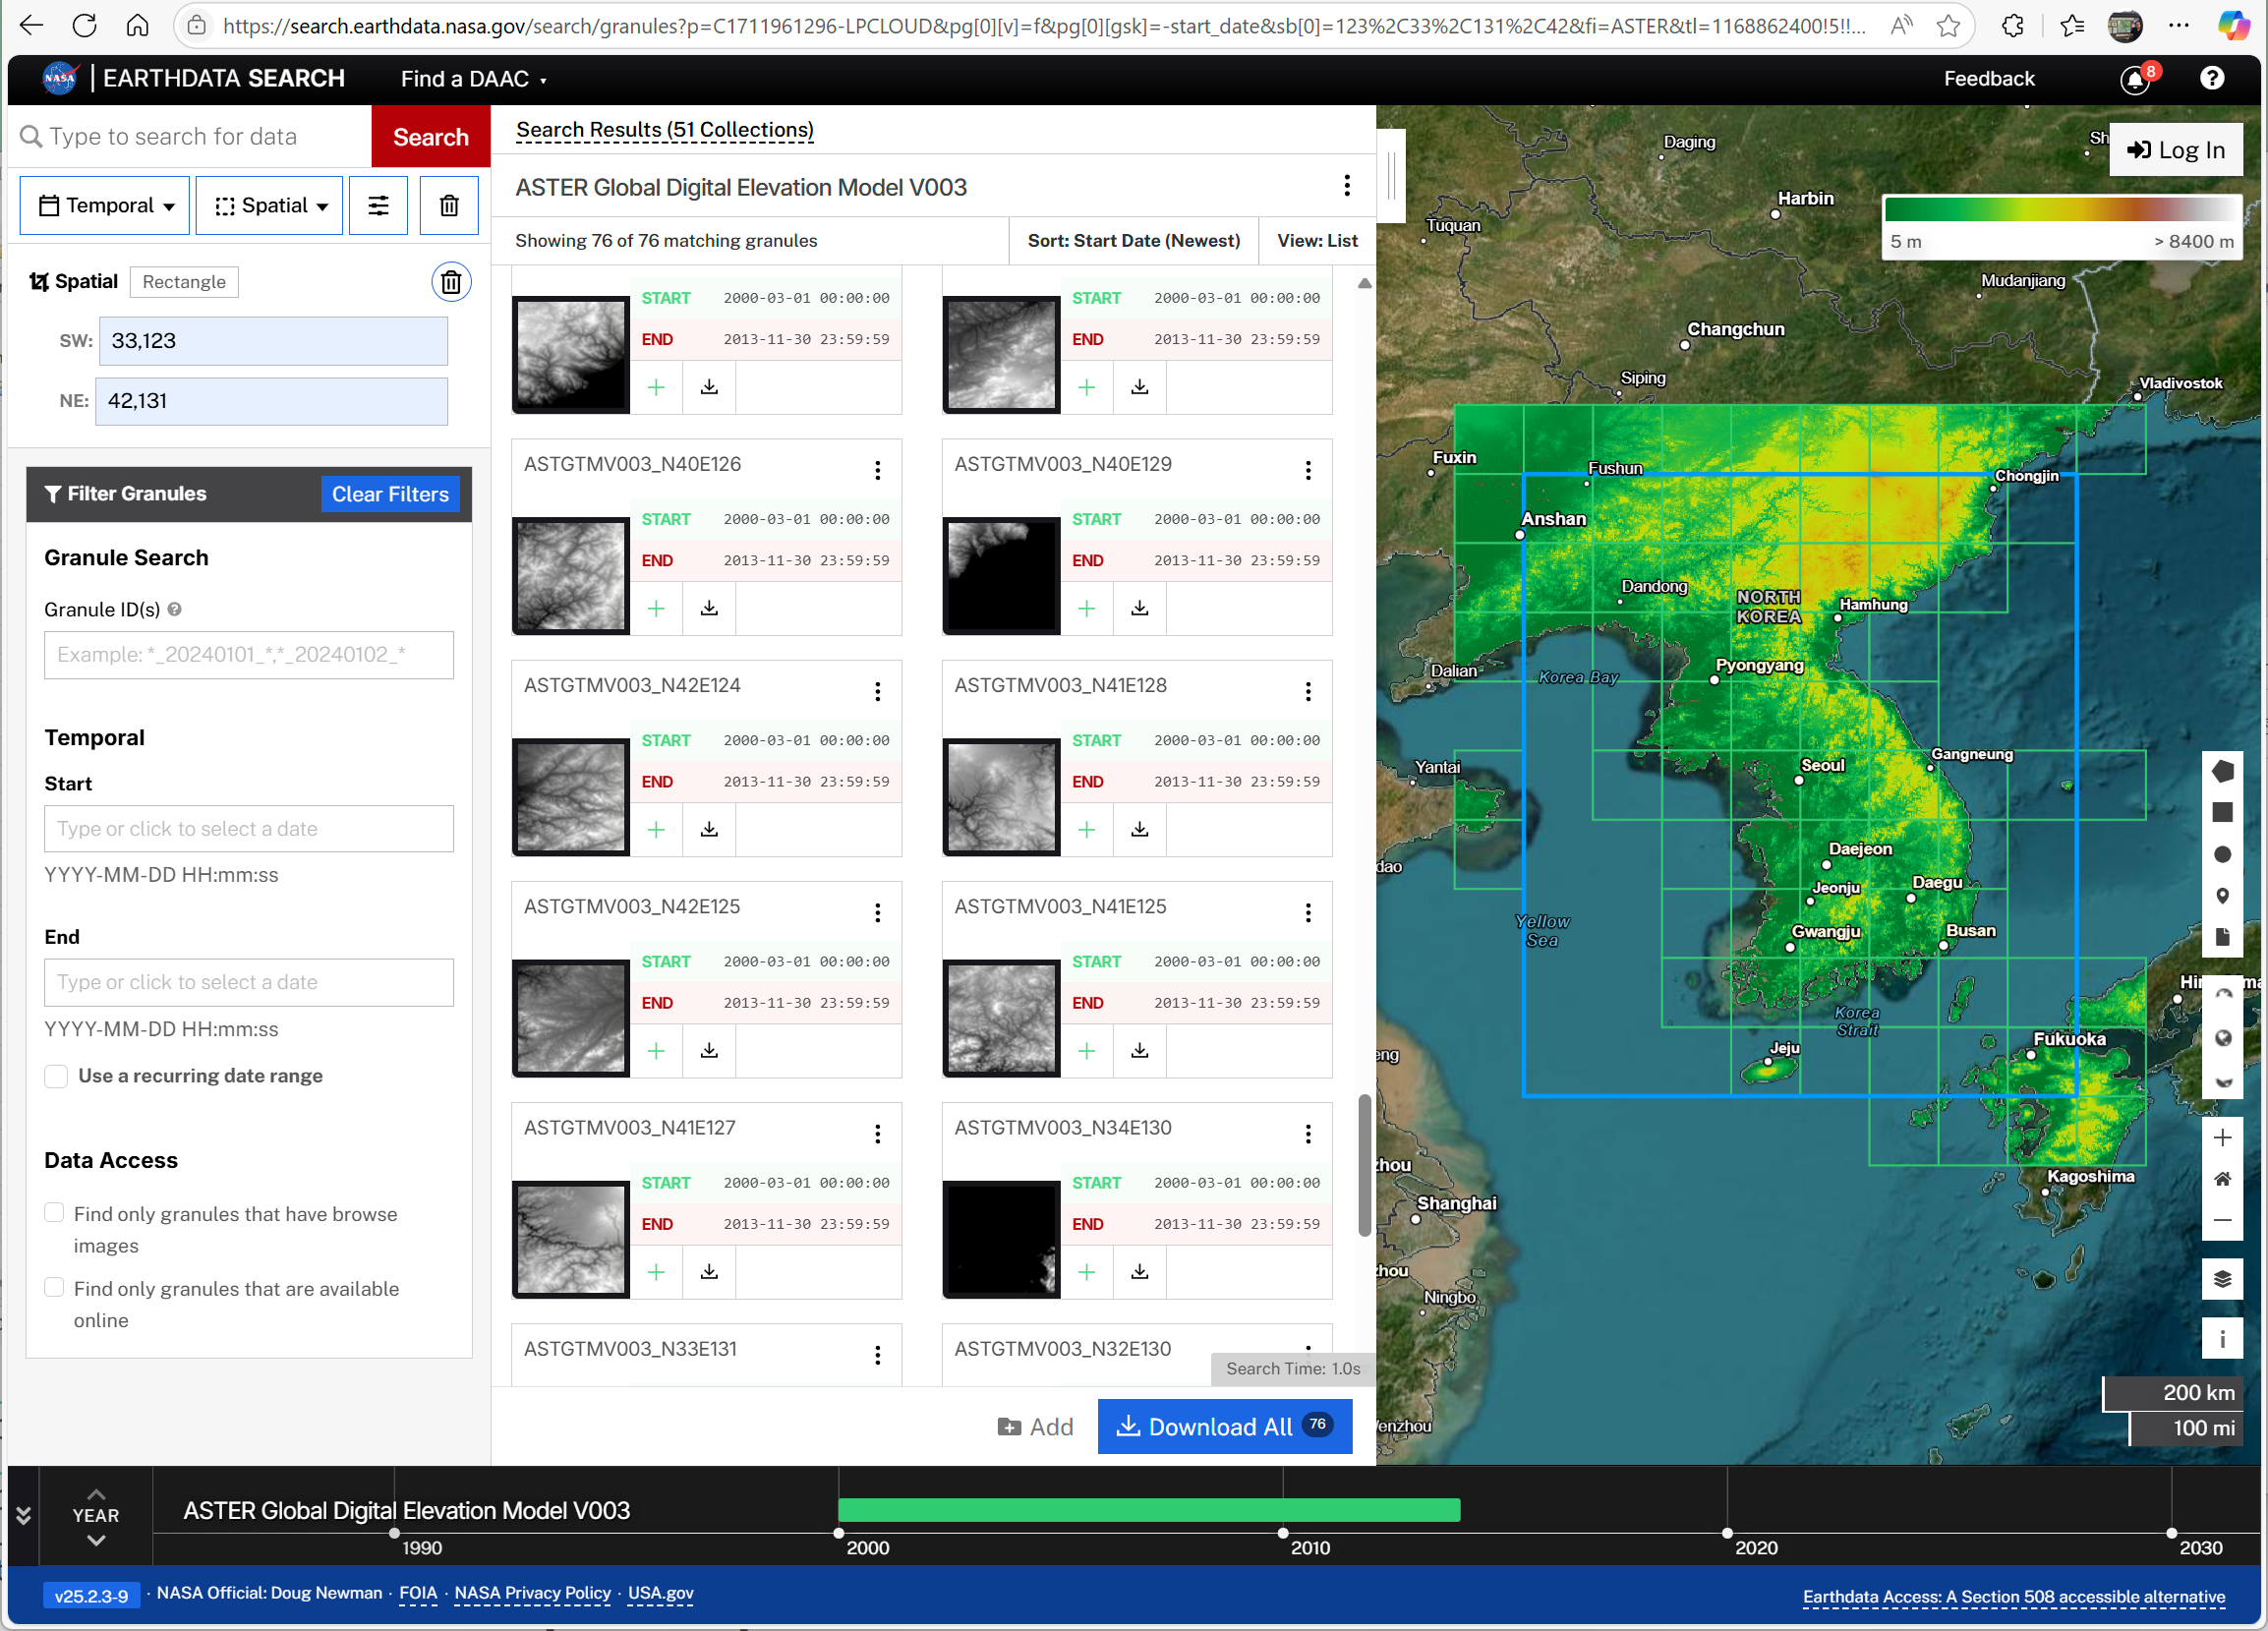The height and width of the screenshot is (1631, 2268).
Task: Open Sort: Start Date (Newest) menu
Action: click(1133, 241)
